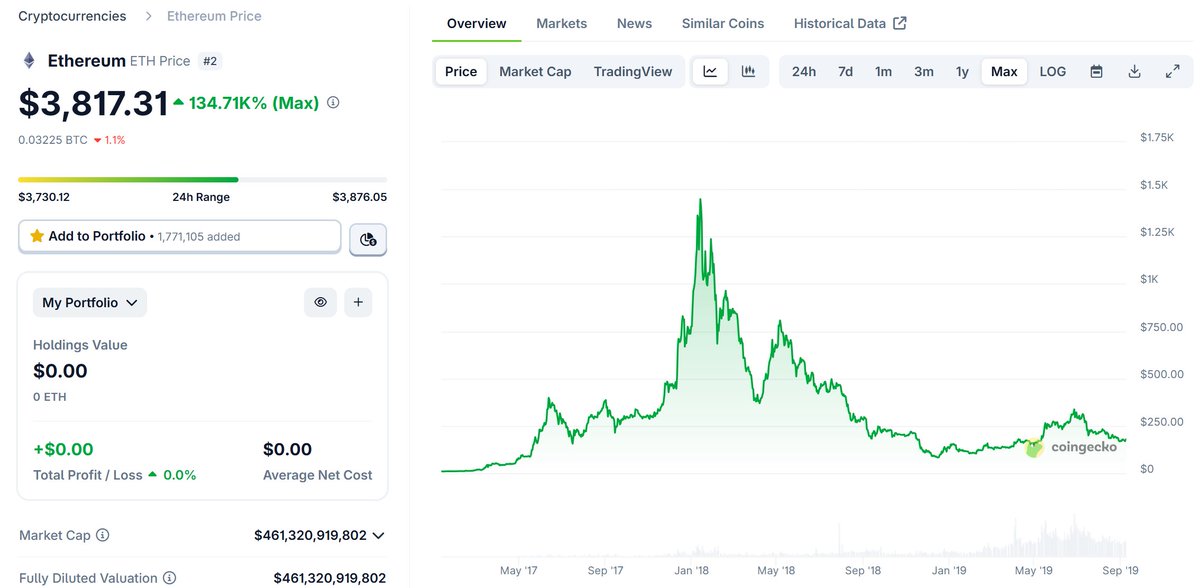Toggle portfolio value visibility eye
The width and height of the screenshot is (1200, 588).
coord(321,302)
